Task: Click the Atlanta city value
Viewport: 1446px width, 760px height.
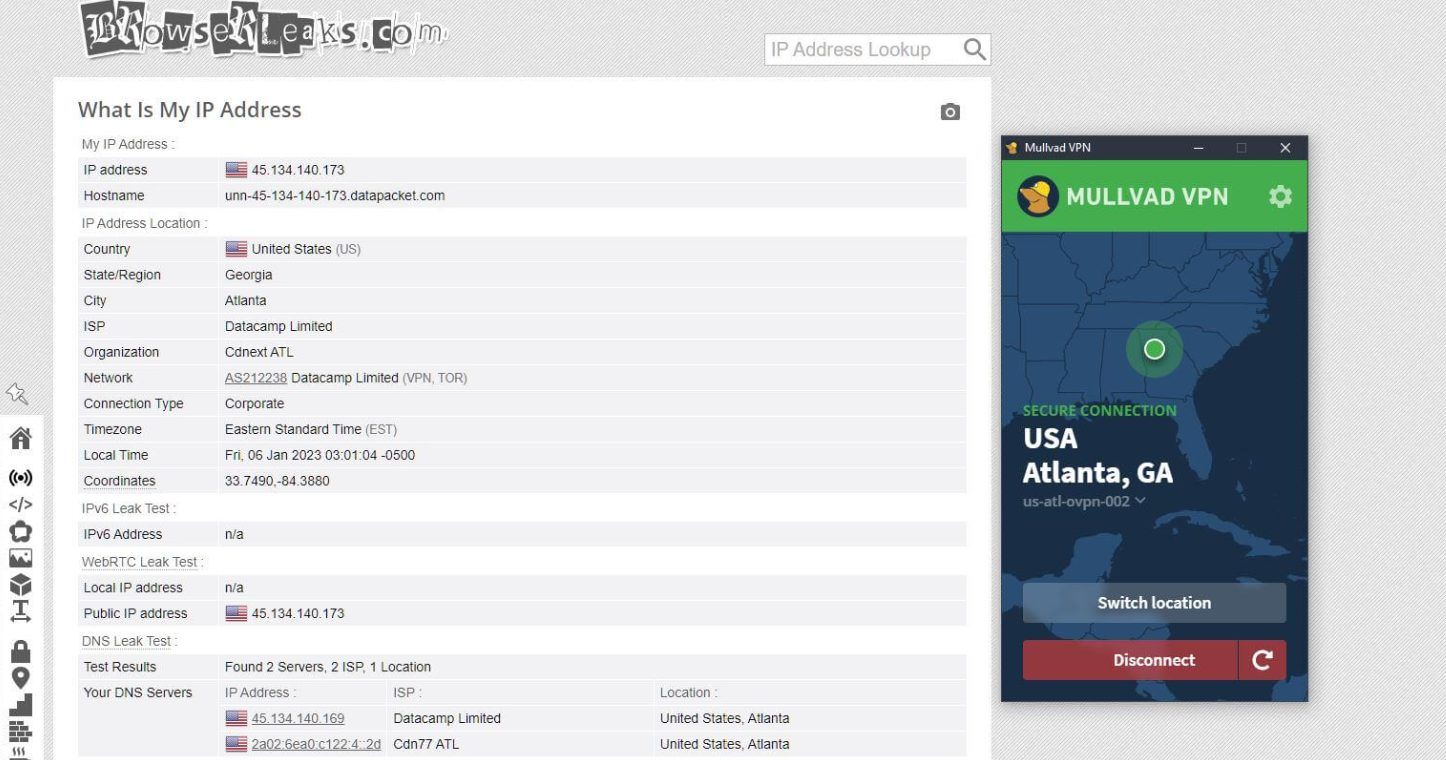Action: pyautogui.click(x=246, y=300)
